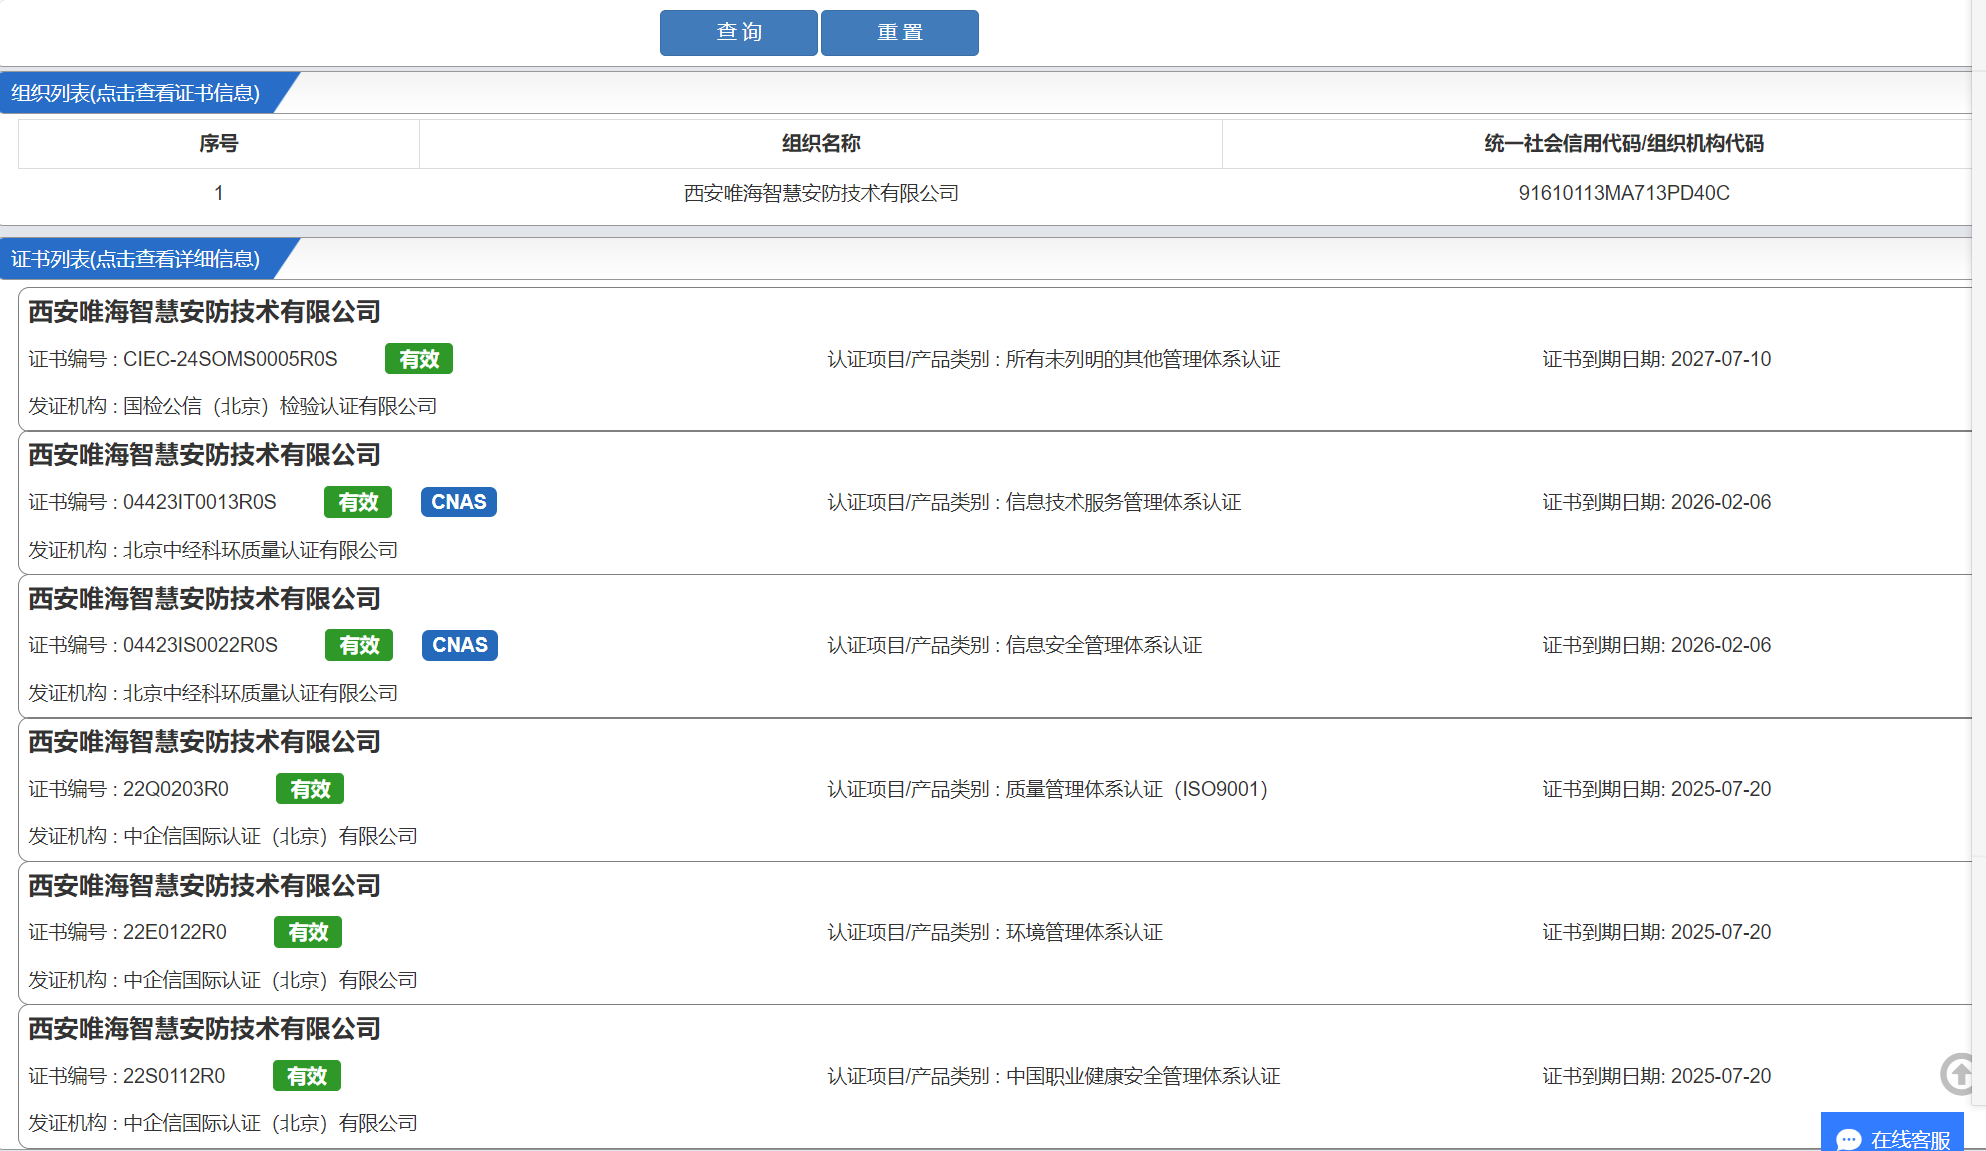Click category 信息安全管理体系认证

pyautogui.click(x=1103, y=645)
